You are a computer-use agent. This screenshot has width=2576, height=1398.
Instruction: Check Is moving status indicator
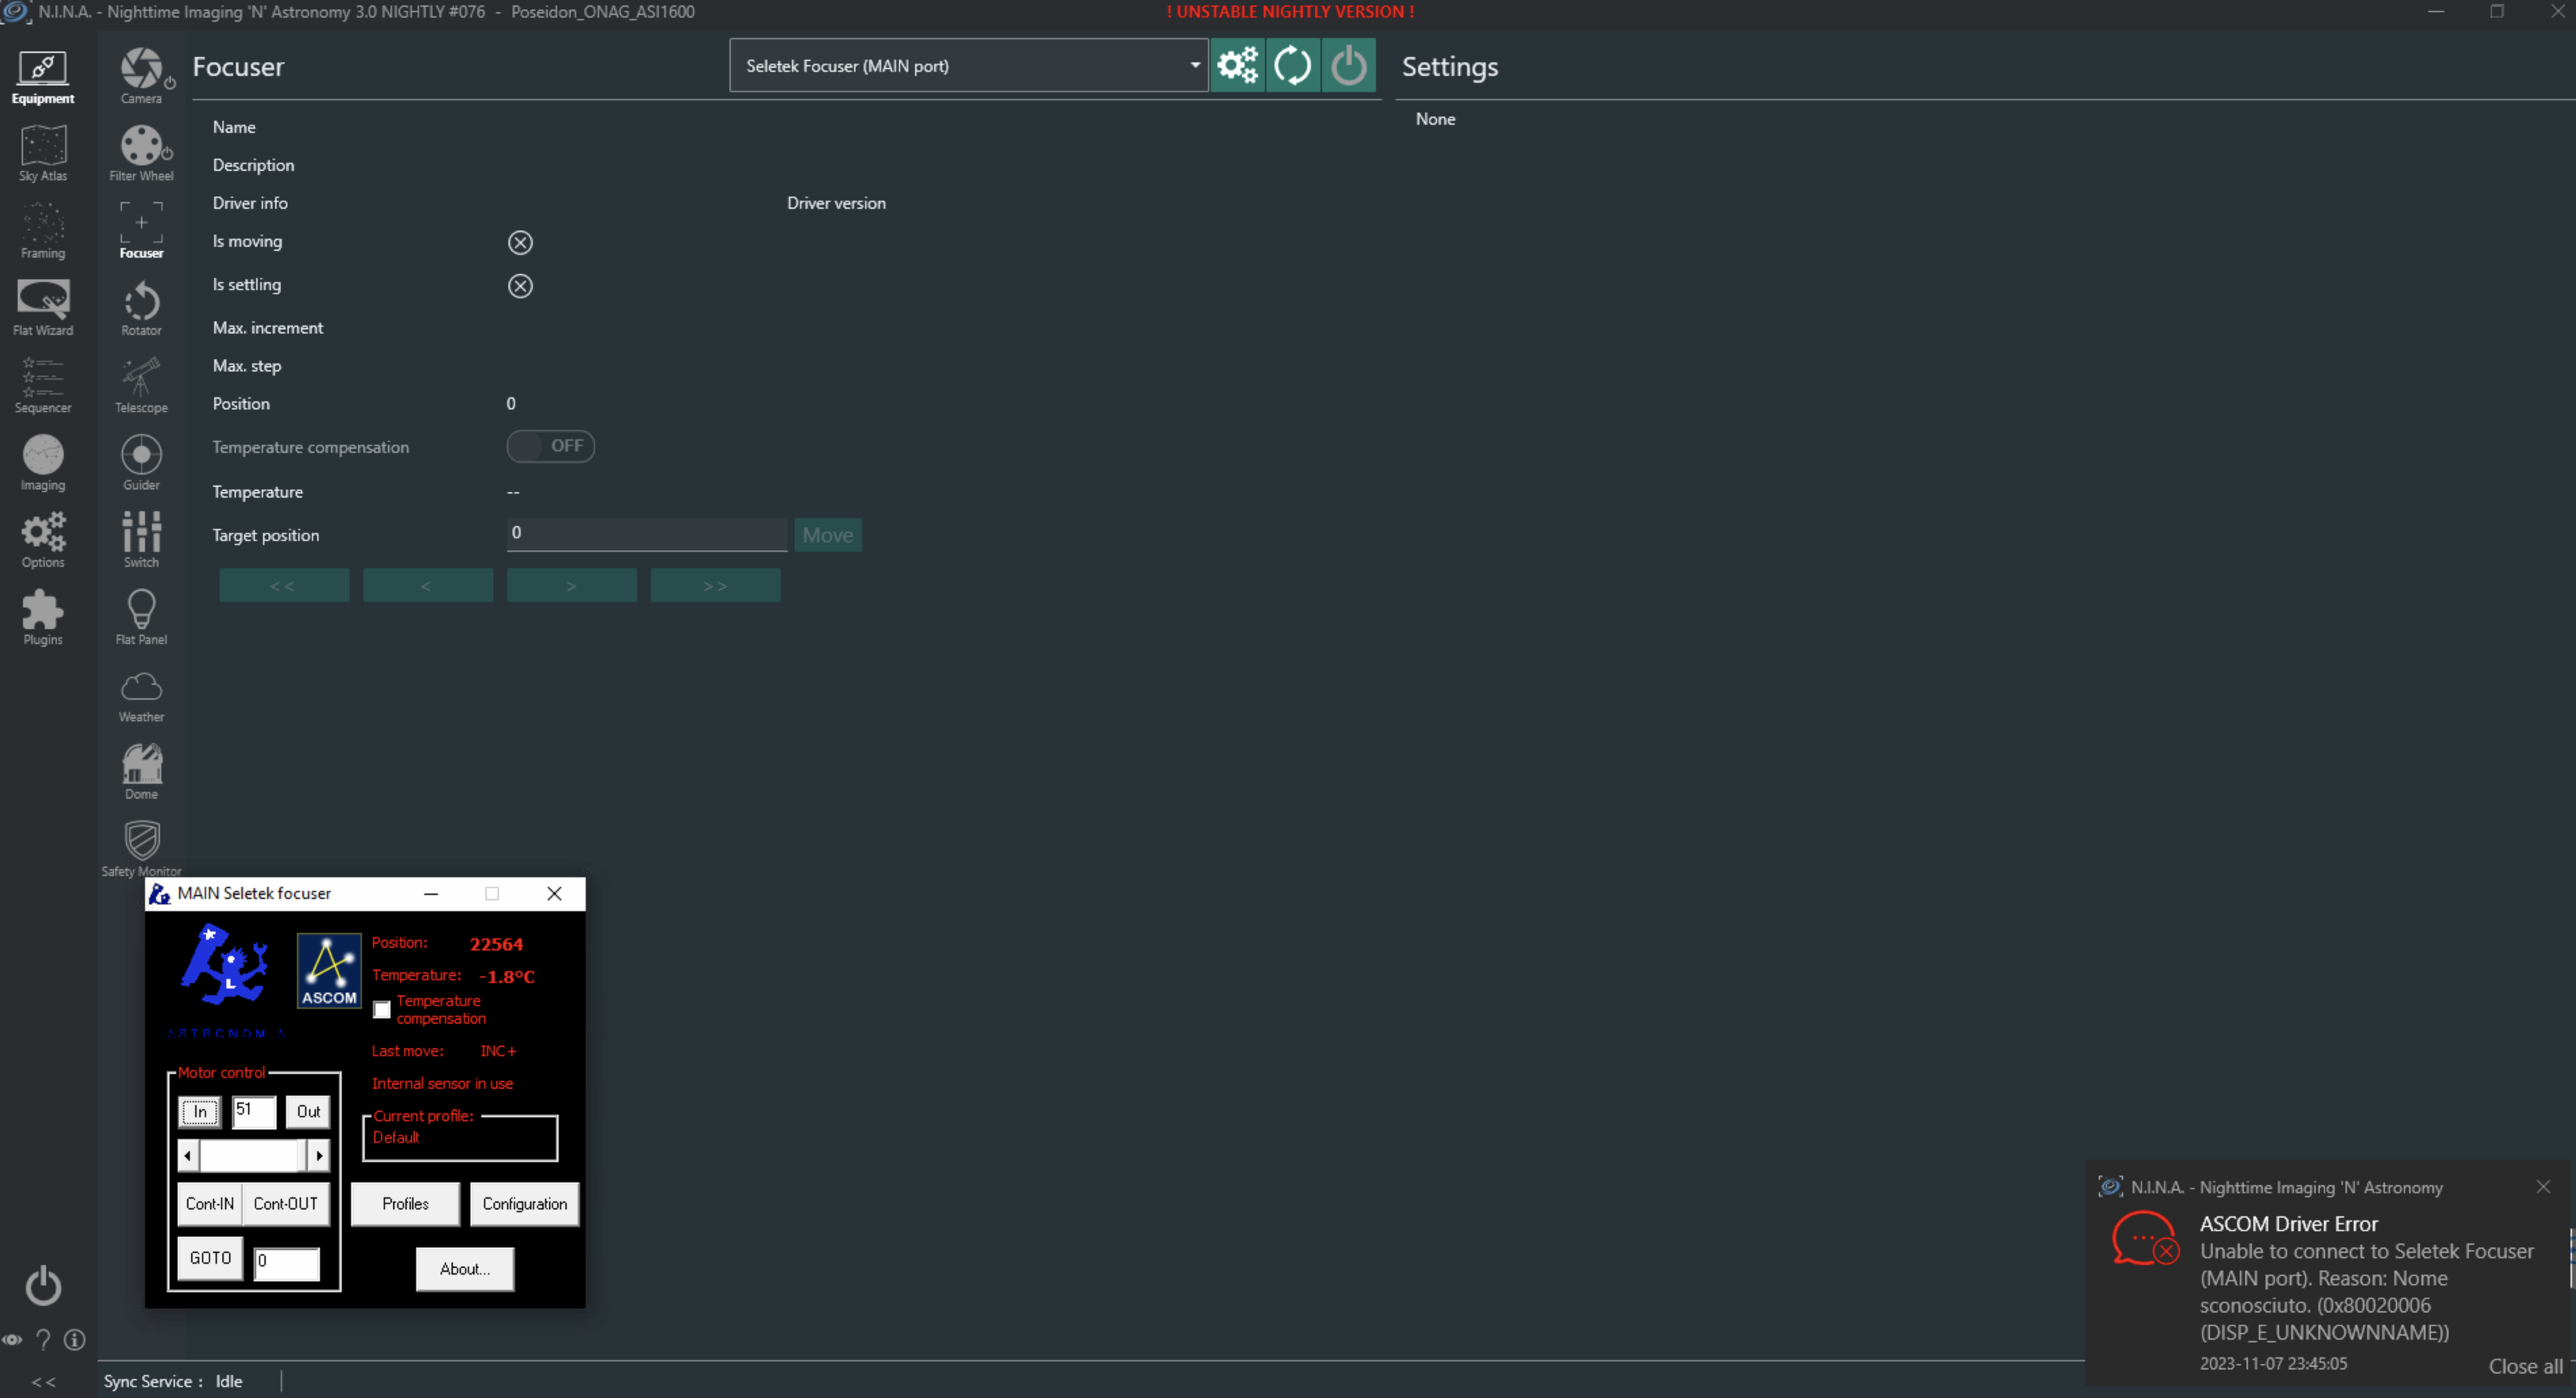[x=520, y=241]
